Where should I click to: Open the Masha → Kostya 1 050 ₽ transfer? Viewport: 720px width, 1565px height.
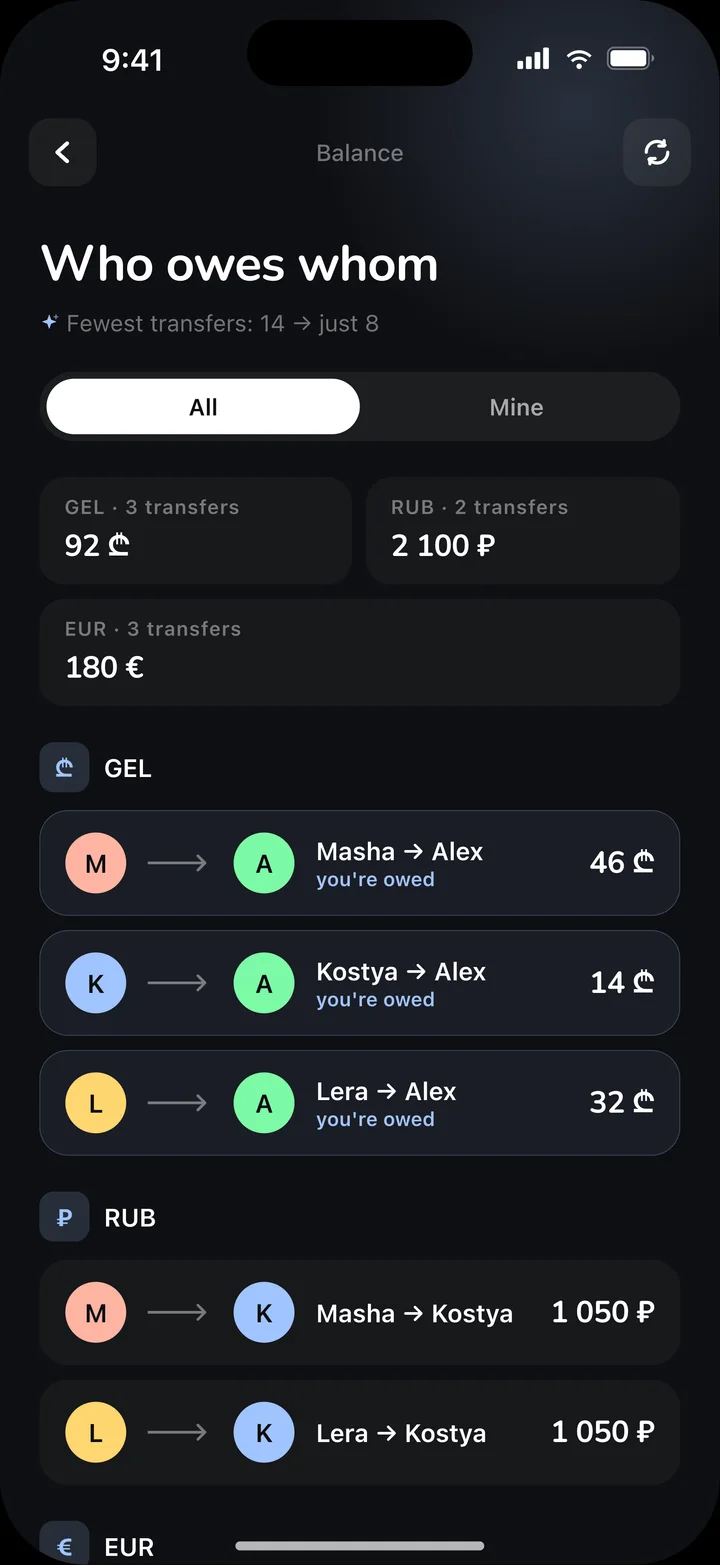coord(360,1313)
